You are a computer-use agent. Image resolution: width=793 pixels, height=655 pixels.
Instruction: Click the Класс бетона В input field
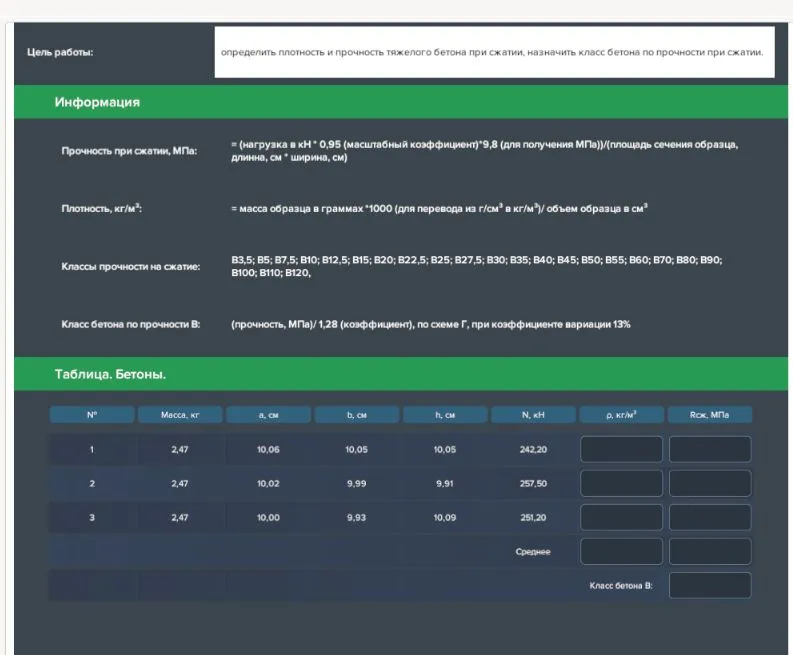click(710, 585)
